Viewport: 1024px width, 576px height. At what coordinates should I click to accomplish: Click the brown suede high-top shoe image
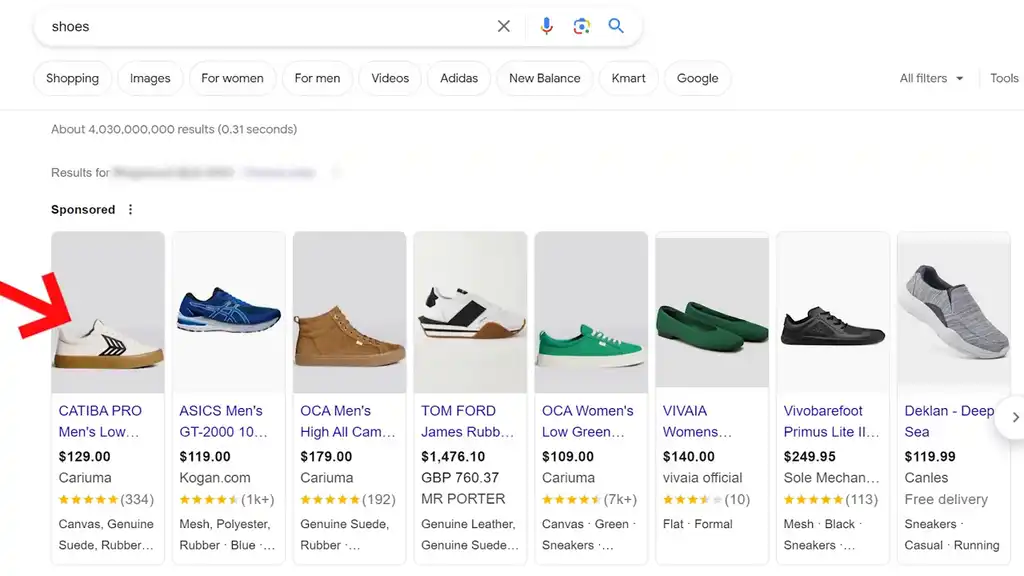pos(349,312)
